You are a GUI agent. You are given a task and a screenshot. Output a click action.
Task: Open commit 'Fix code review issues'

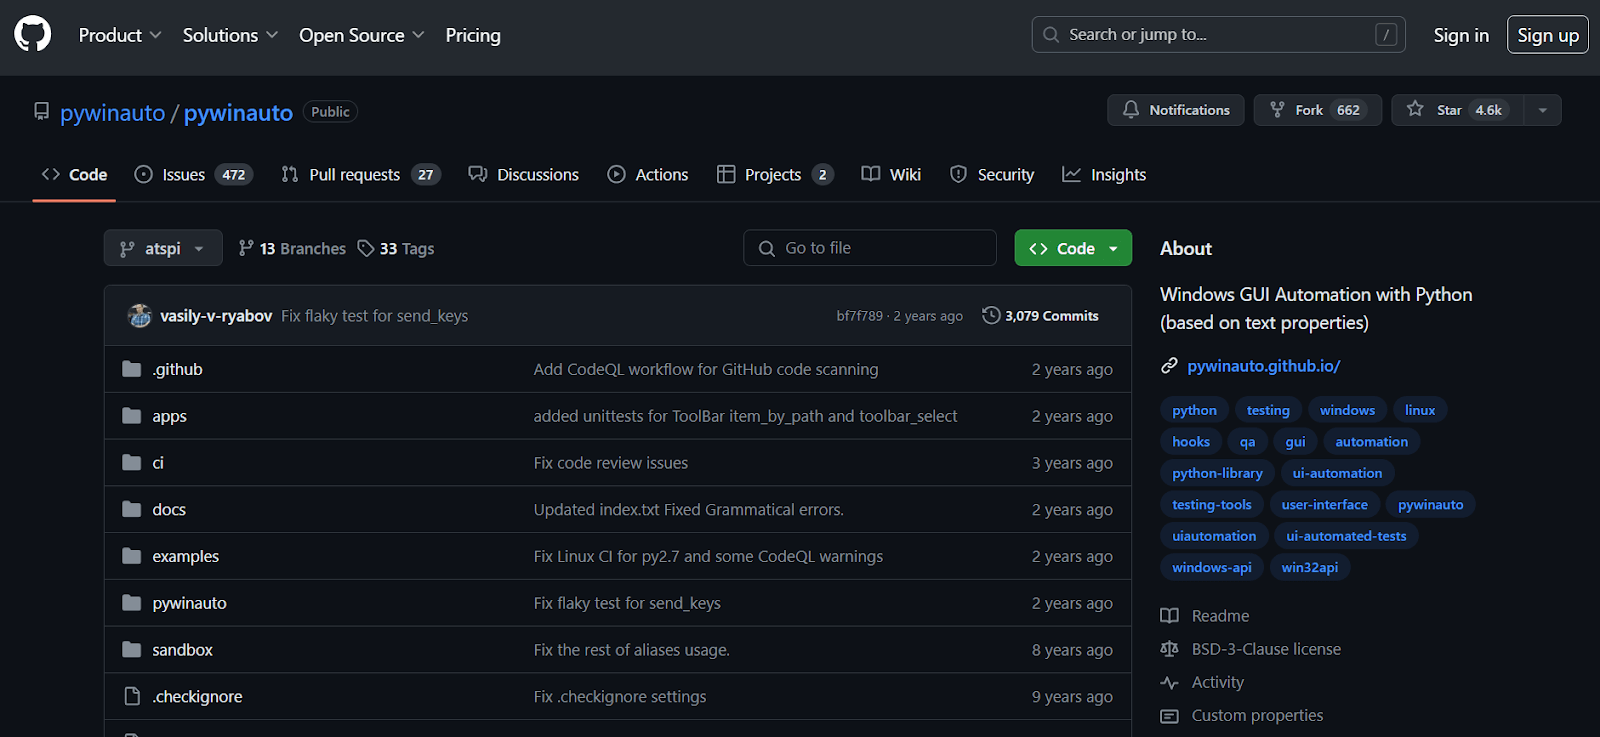pyautogui.click(x=610, y=463)
